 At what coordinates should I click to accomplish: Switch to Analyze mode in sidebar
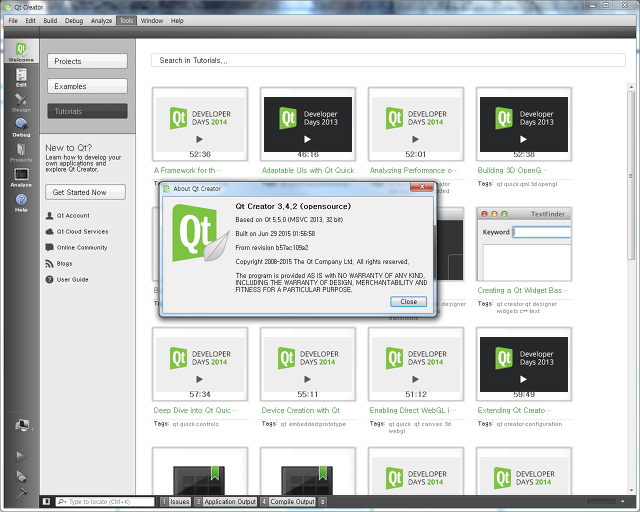[x=21, y=177]
